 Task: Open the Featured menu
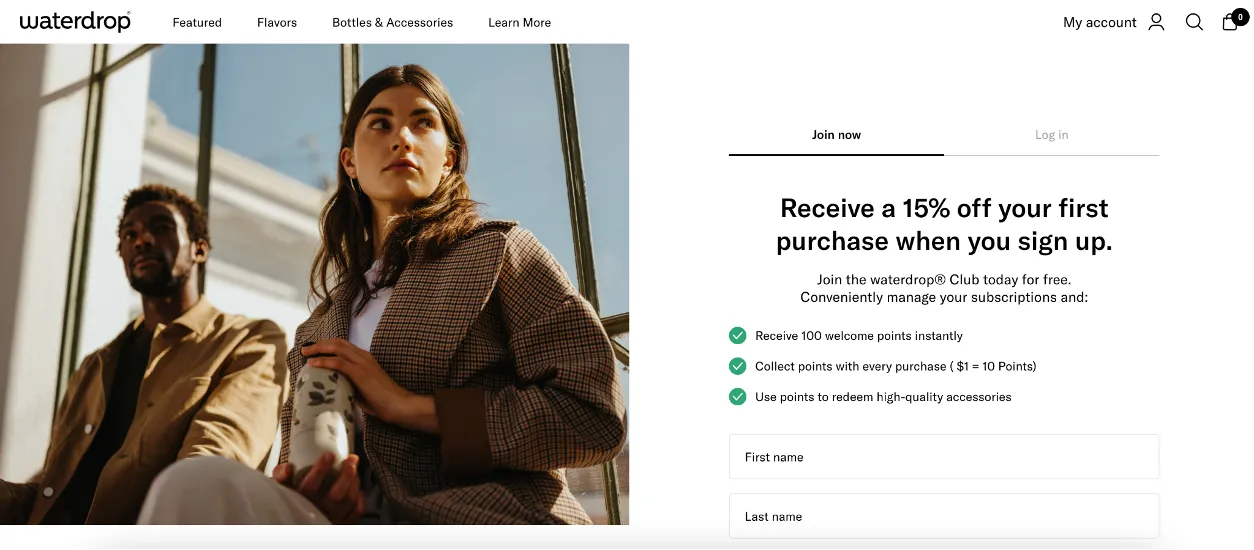pos(197,22)
